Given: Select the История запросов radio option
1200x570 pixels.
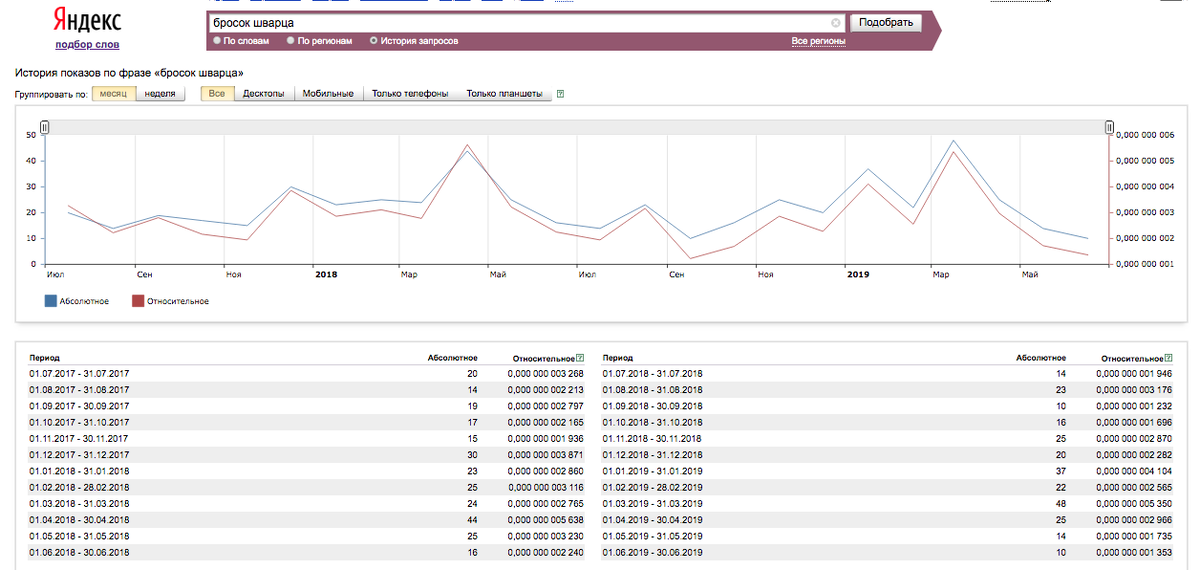Looking at the screenshot, I should tap(374, 41).
